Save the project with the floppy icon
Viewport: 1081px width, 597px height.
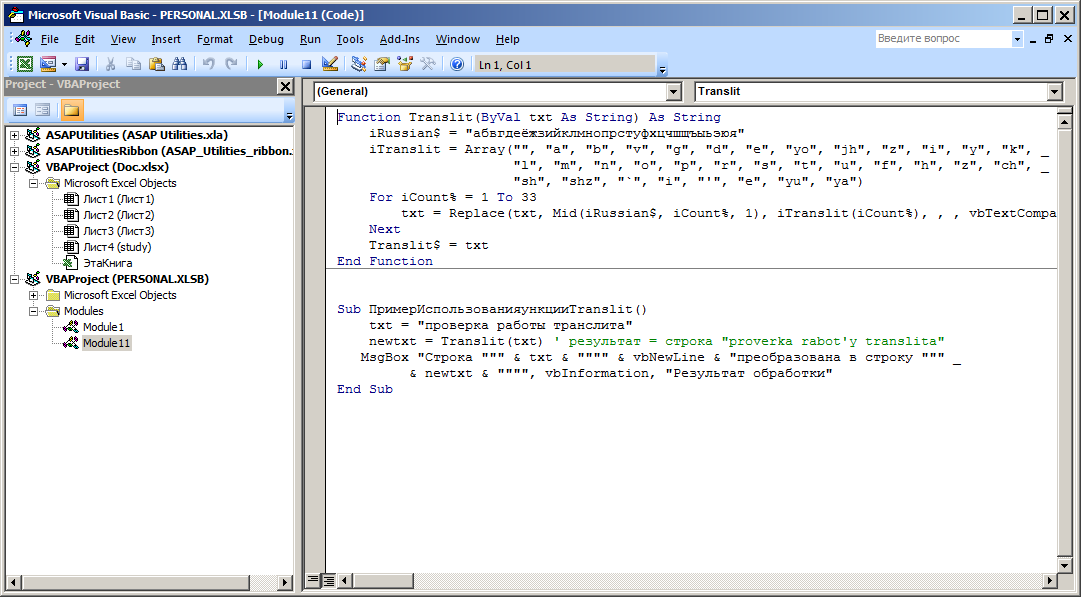82,64
